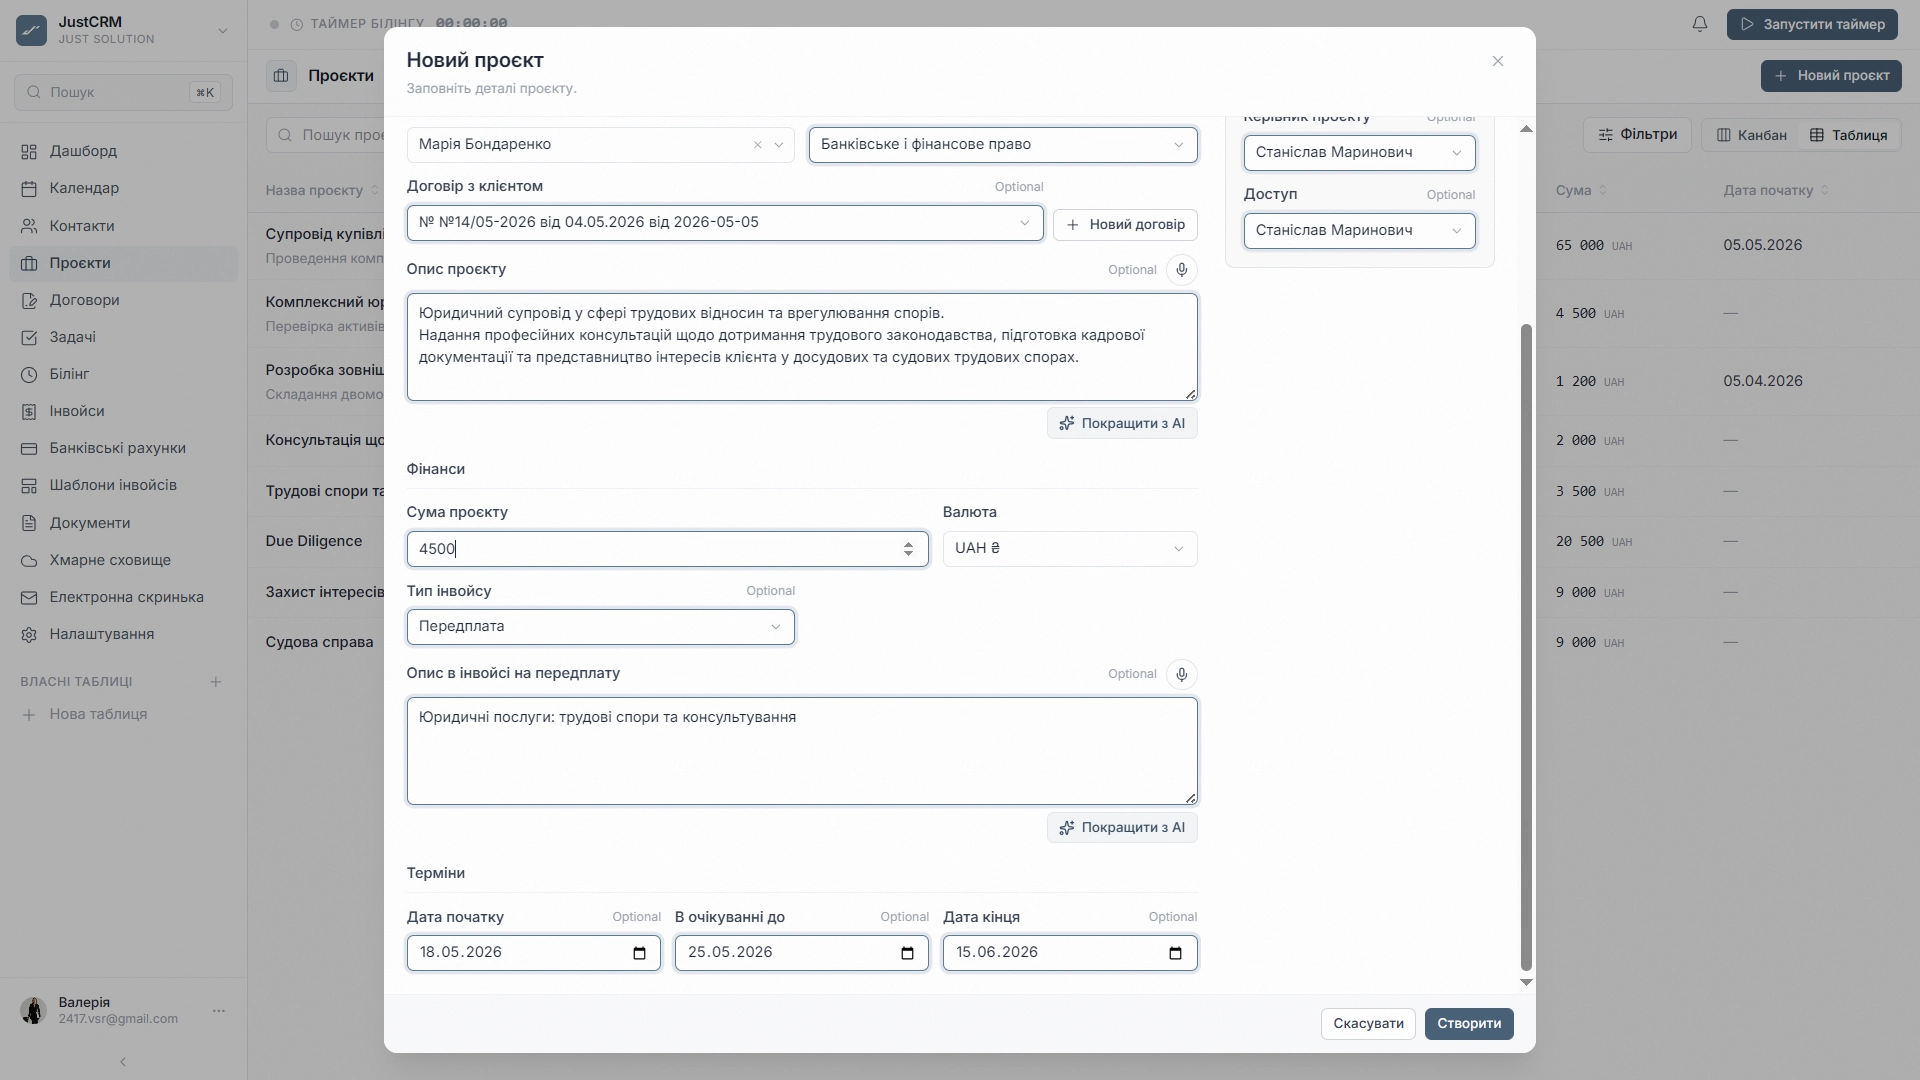
Task: Open the calendar picker for waiting-until date
Action: click(x=908, y=953)
